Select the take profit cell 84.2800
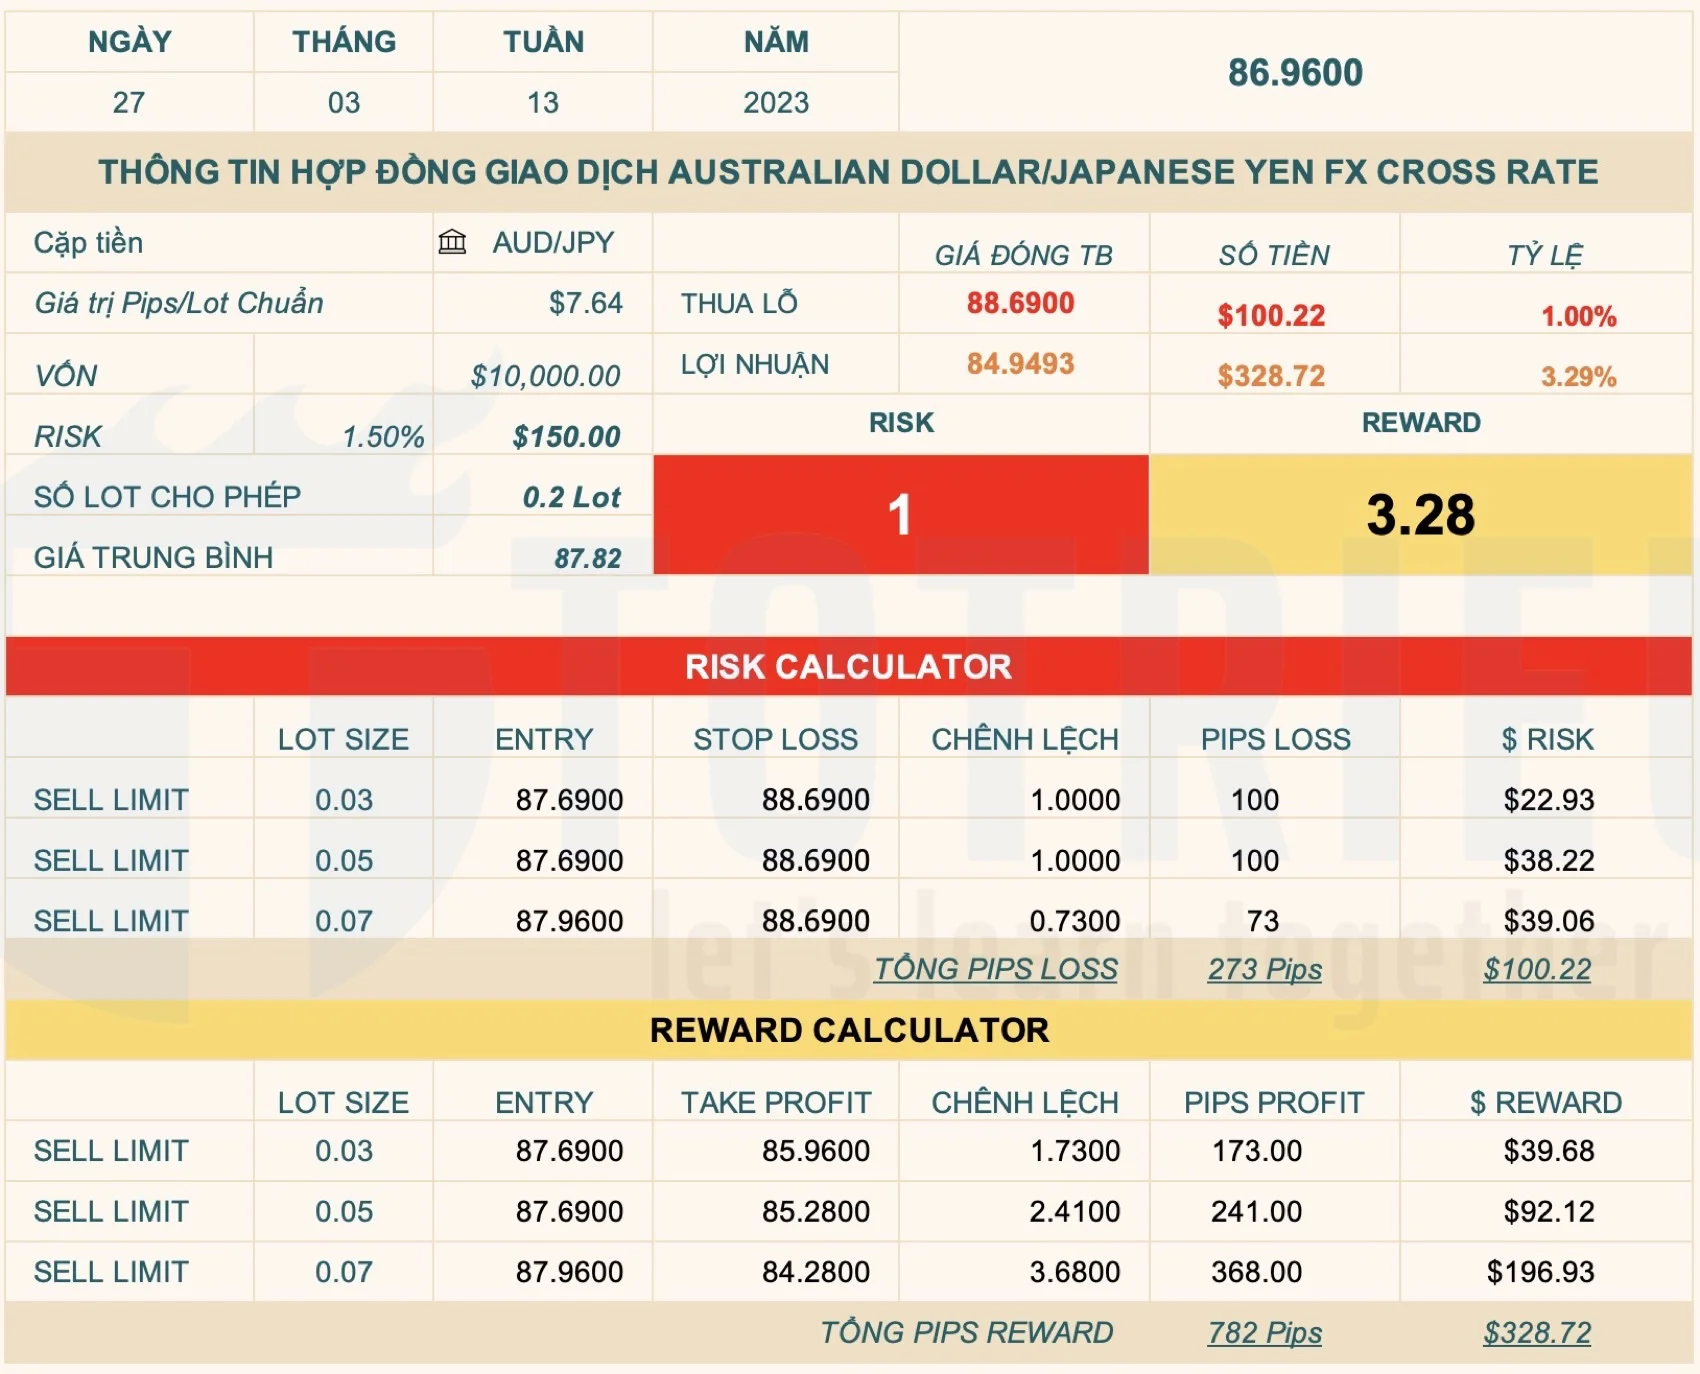 tap(815, 1272)
